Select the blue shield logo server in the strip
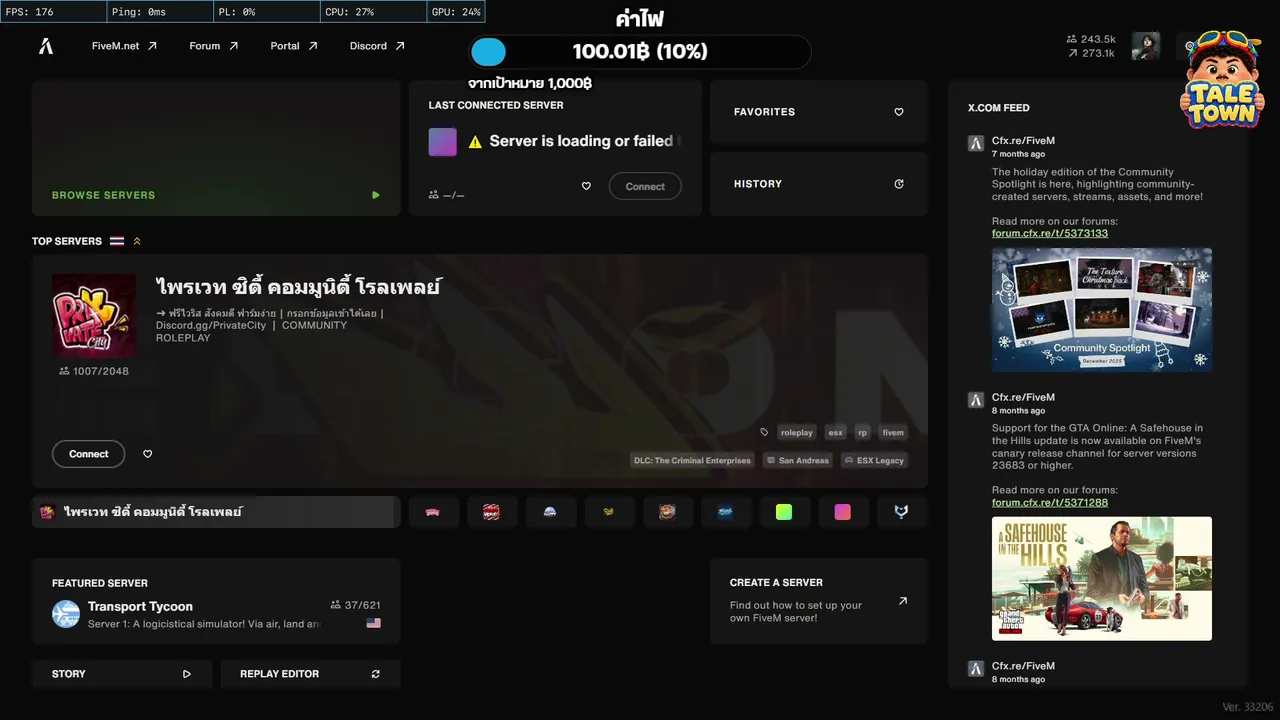The image size is (1280, 720). click(901, 512)
